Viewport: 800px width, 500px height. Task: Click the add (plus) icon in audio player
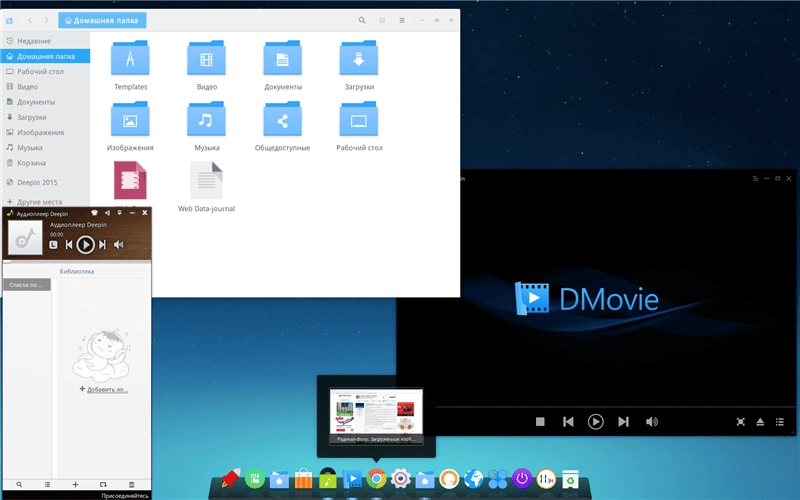click(x=75, y=485)
